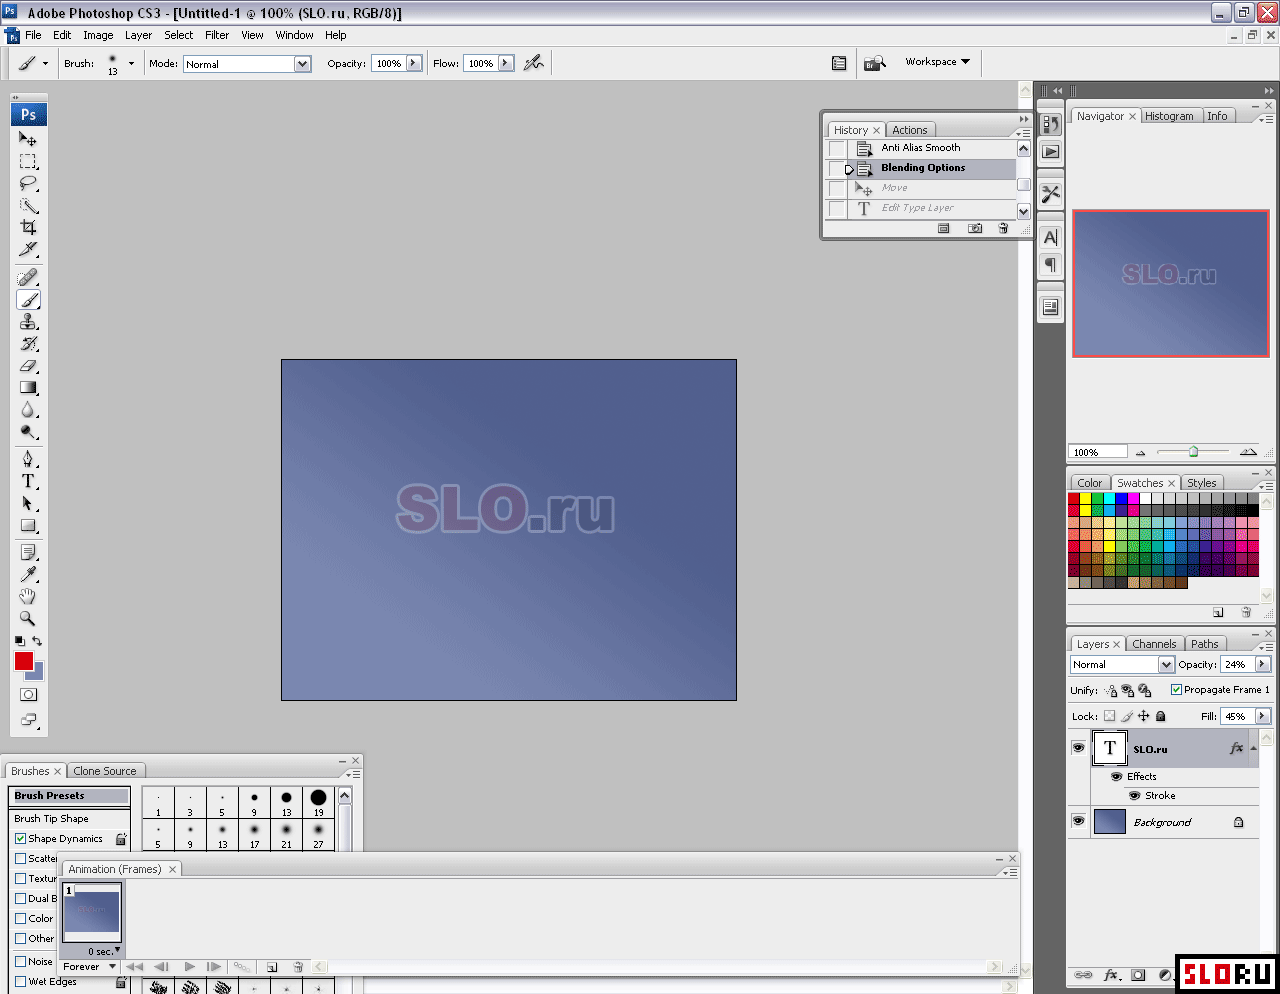Switch to the Actions tab
The height and width of the screenshot is (994, 1280).
point(910,130)
